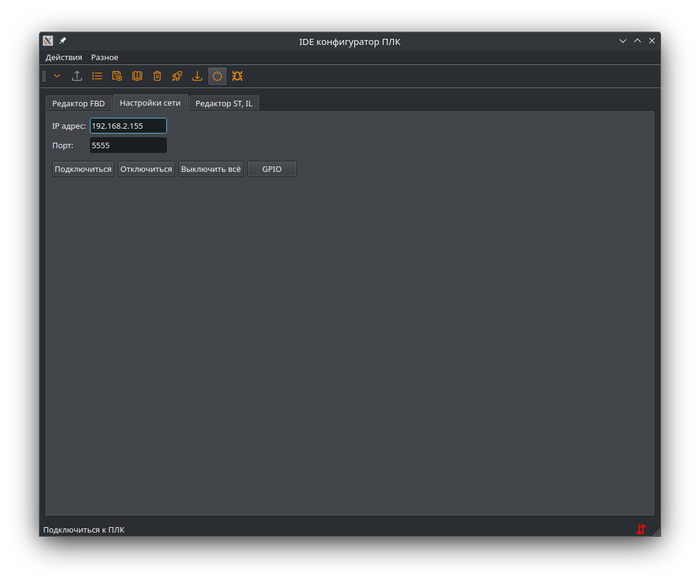Click the Выключить всё button
Image resolution: width=700 pixels, height=583 pixels.
tap(211, 169)
